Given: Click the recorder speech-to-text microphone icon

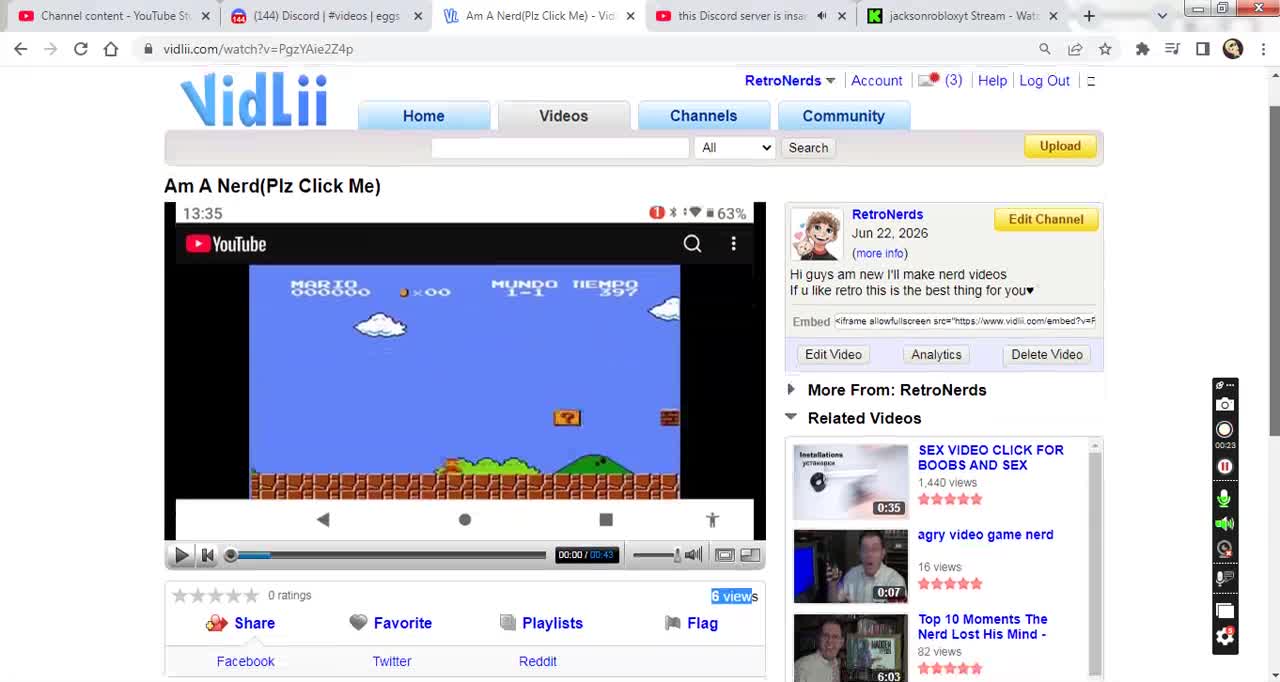Looking at the screenshot, I should pos(1225,578).
